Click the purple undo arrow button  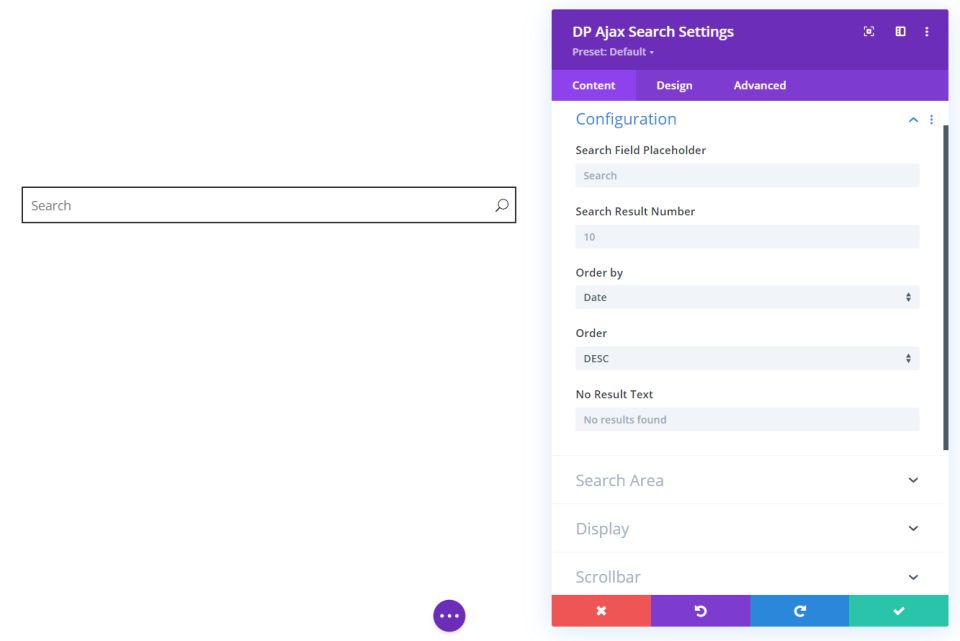(x=700, y=611)
